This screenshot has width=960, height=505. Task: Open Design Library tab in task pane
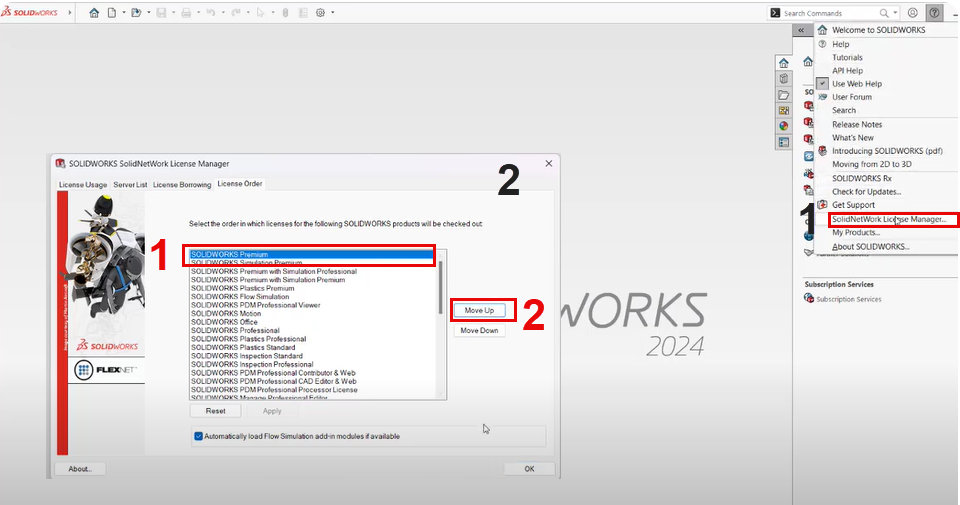[x=784, y=79]
